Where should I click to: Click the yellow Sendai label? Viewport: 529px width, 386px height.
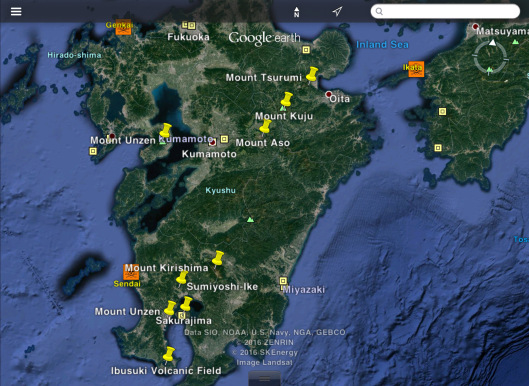[x=127, y=284]
